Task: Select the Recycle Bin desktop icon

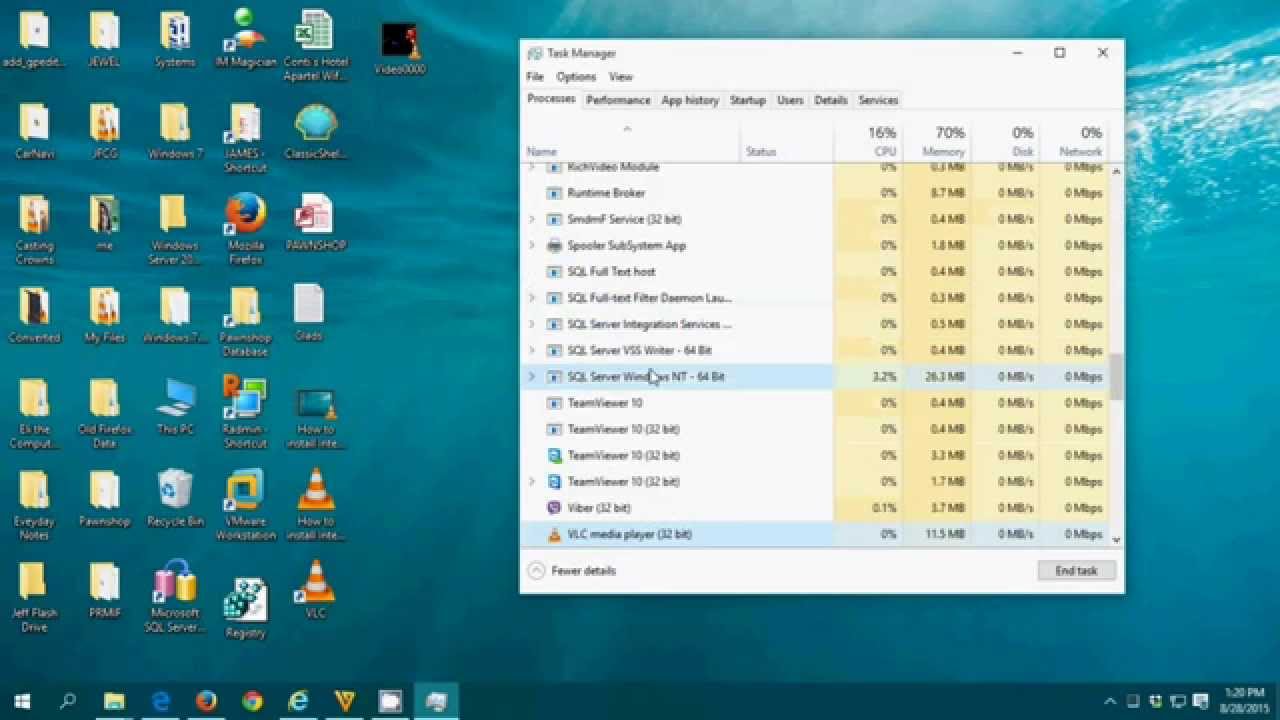Action: point(175,498)
